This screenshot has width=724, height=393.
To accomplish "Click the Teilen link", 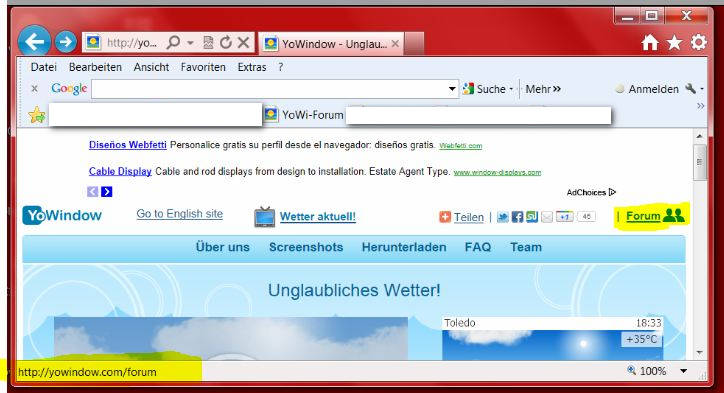I will (x=469, y=217).
